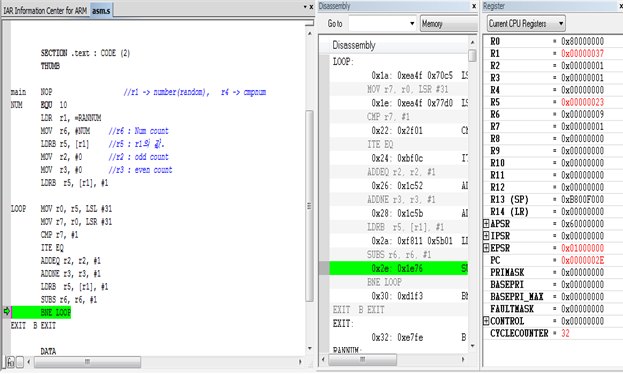This screenshot has width=623, height=374.
Task: Select the PRIMASK register row
Action: [553, 273]
